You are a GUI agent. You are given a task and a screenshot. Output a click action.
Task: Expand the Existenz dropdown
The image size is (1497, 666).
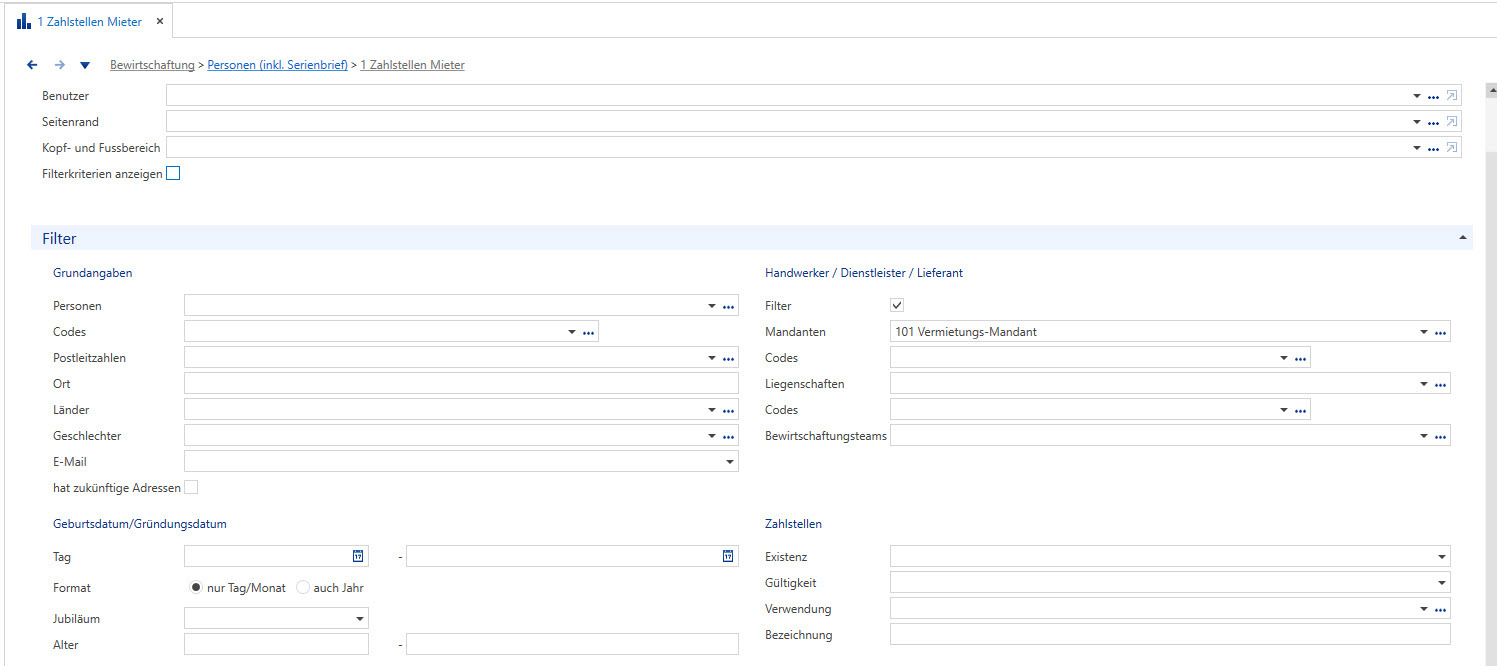point(1441,556)
